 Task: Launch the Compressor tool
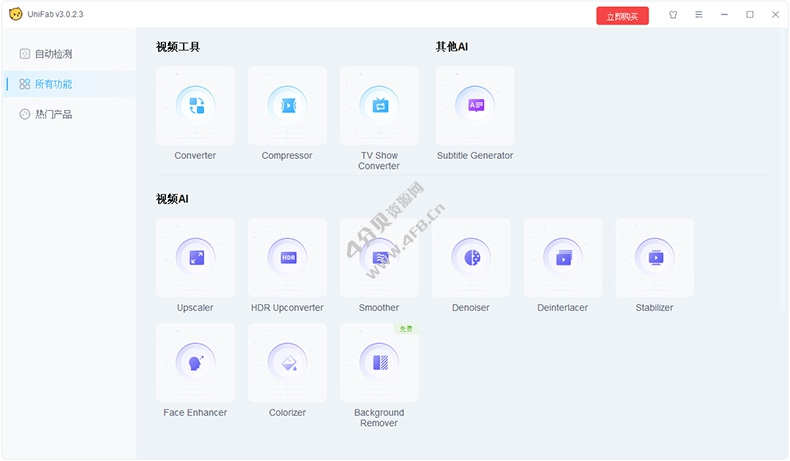pos(287,105)
